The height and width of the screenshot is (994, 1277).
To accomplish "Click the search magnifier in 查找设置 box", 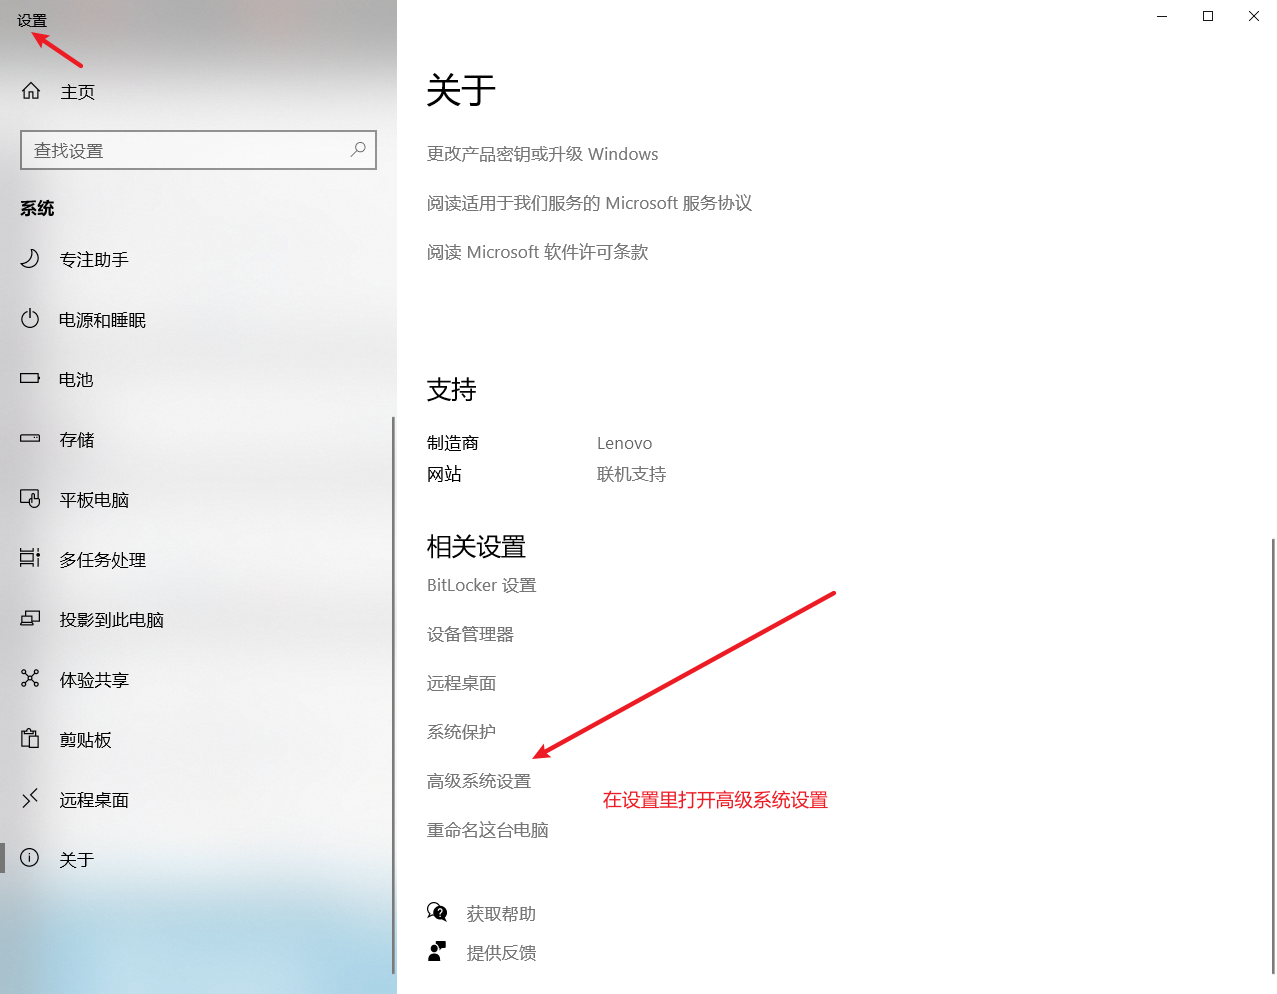I will (357, 149).
